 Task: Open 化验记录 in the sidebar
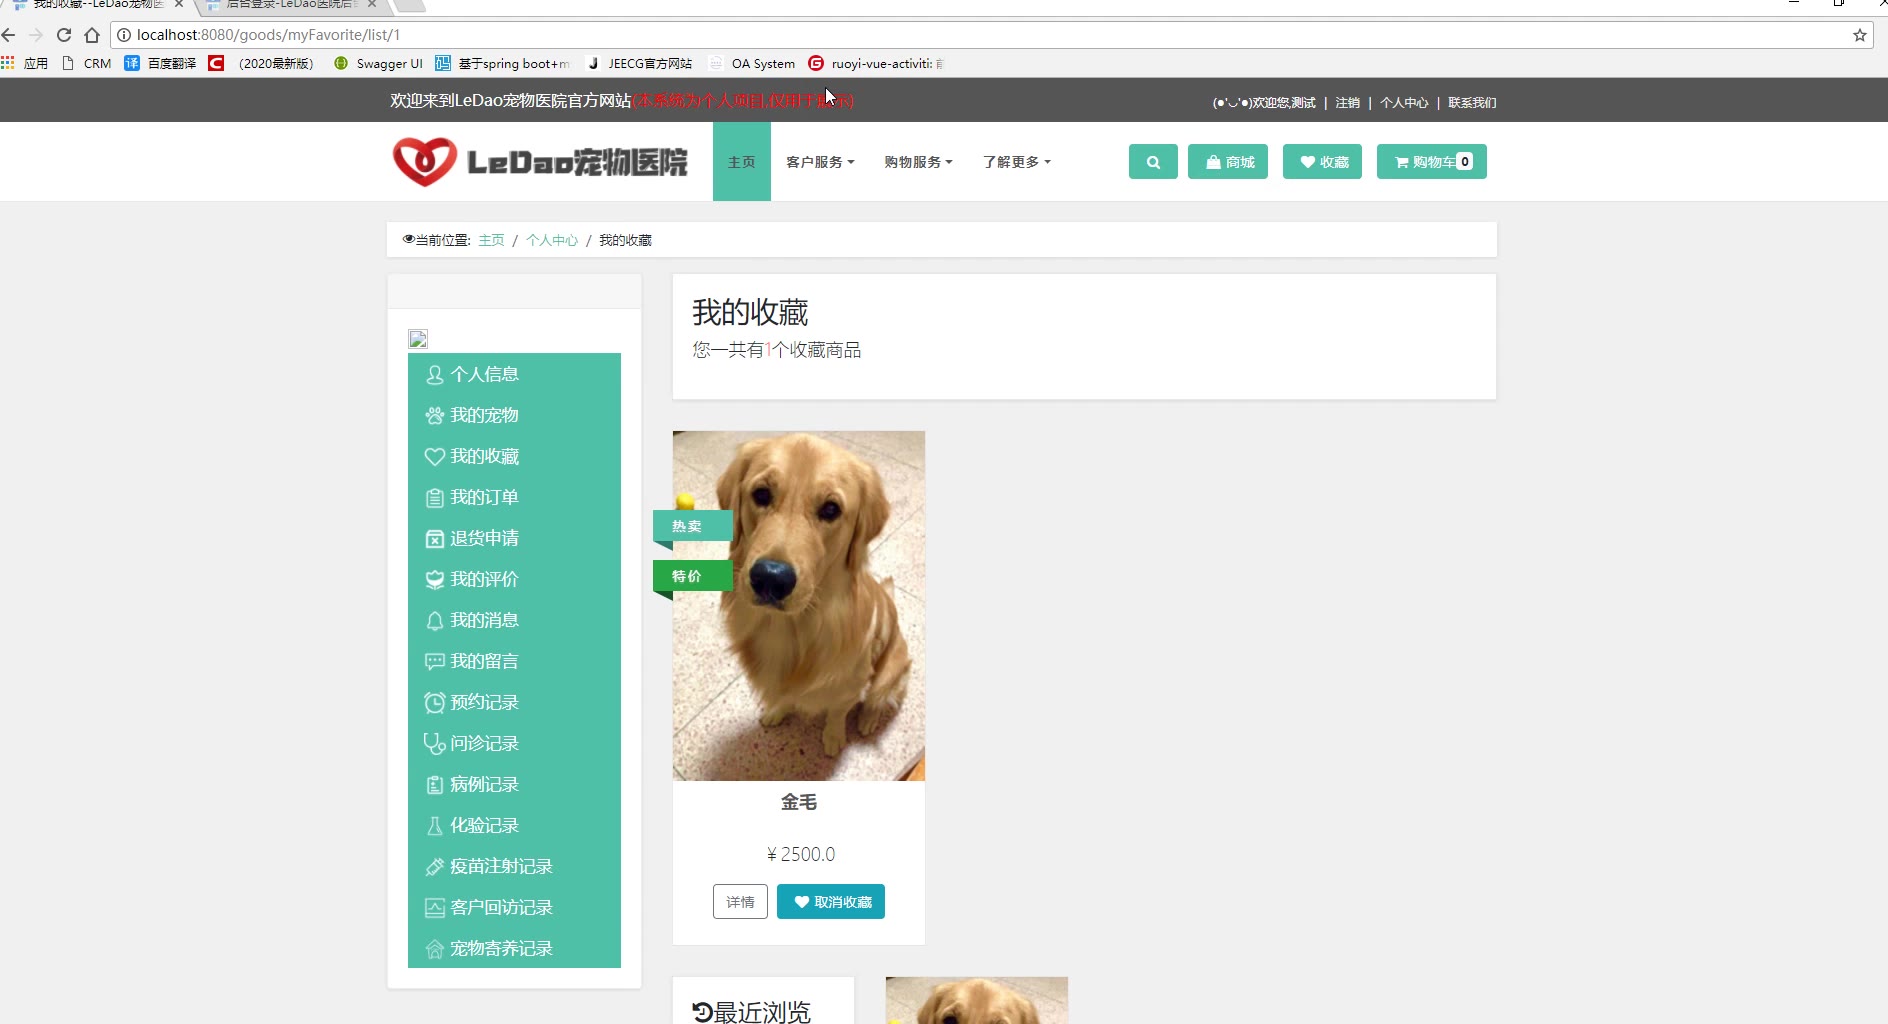pyautogui.click(x=514, y=825)
